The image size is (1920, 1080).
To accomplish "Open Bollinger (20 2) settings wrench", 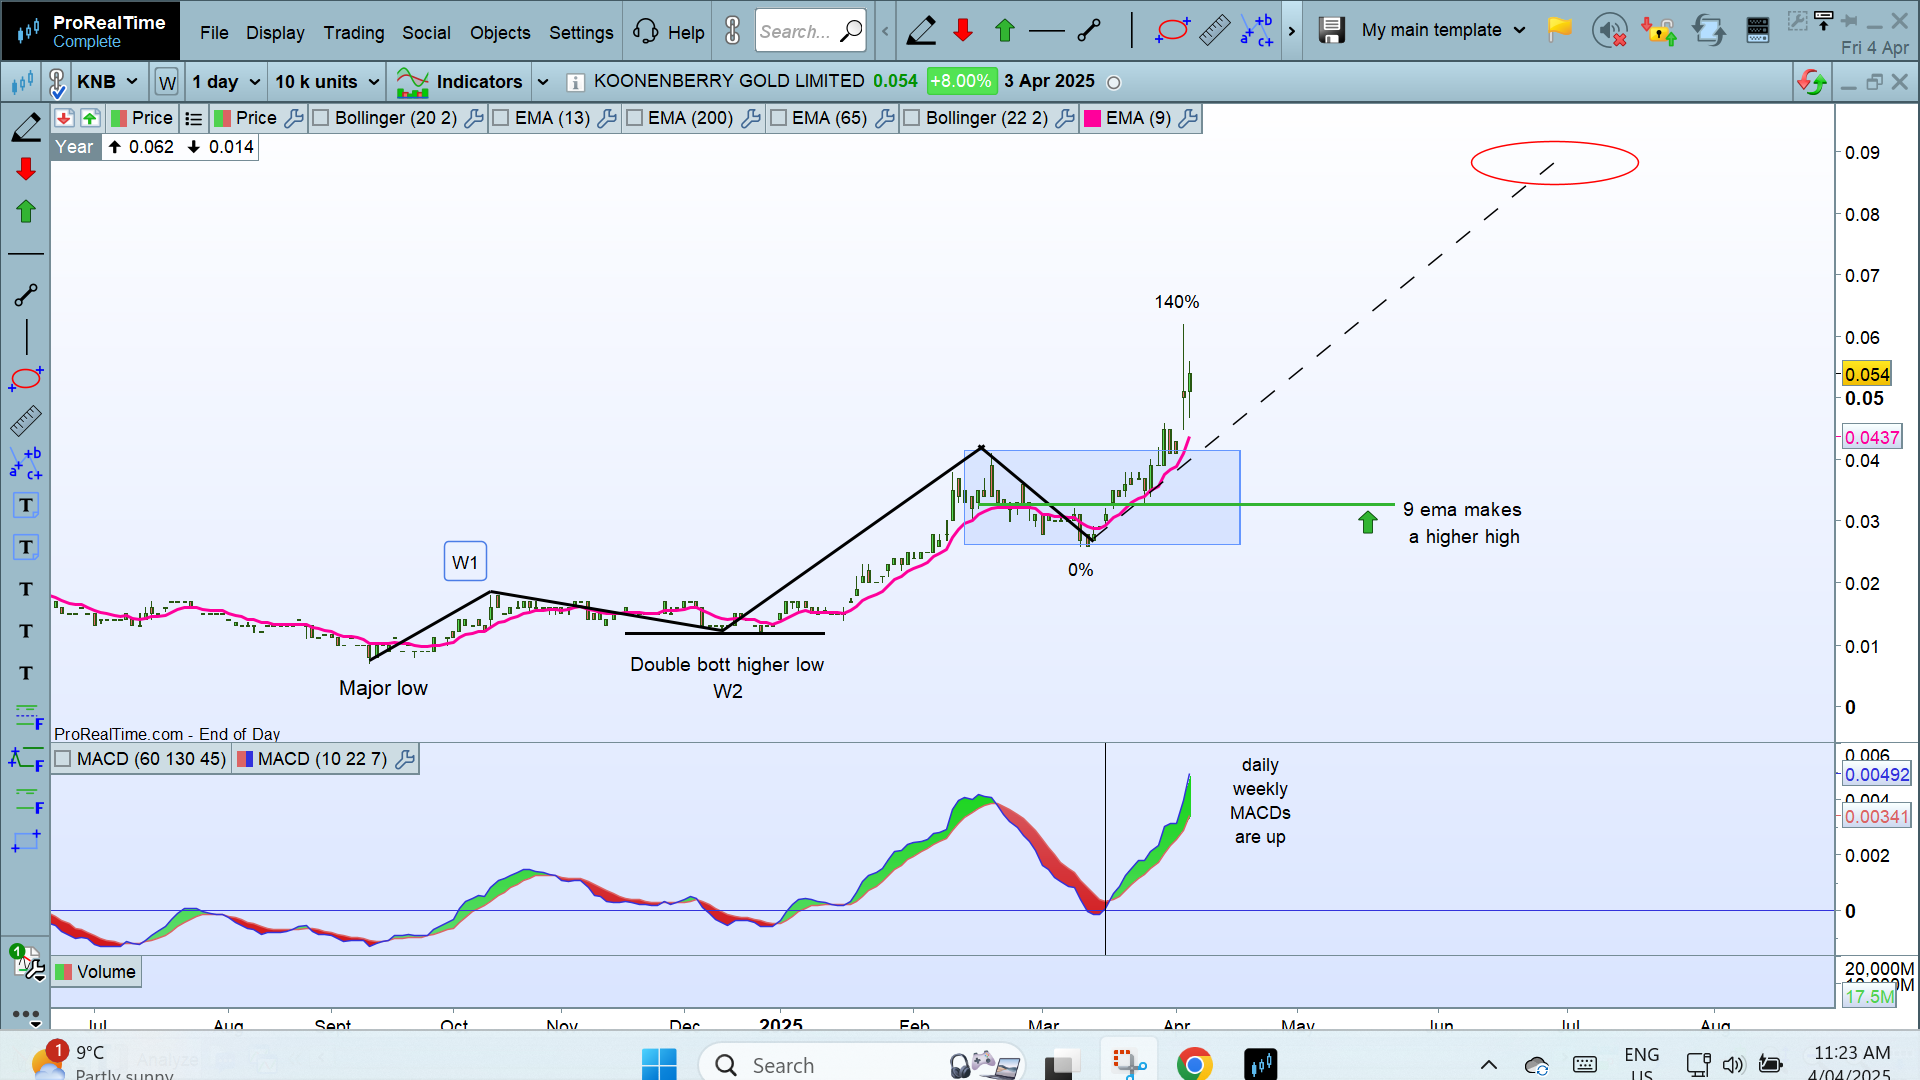I will pos(474,118).
